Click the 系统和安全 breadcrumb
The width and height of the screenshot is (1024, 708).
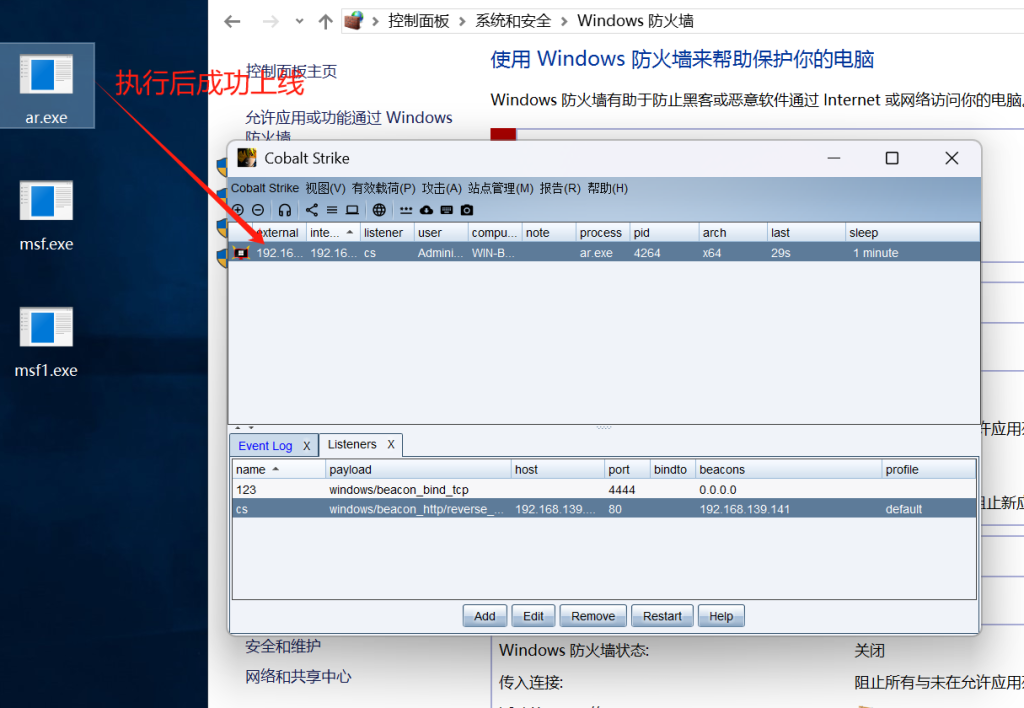(513, 21)
